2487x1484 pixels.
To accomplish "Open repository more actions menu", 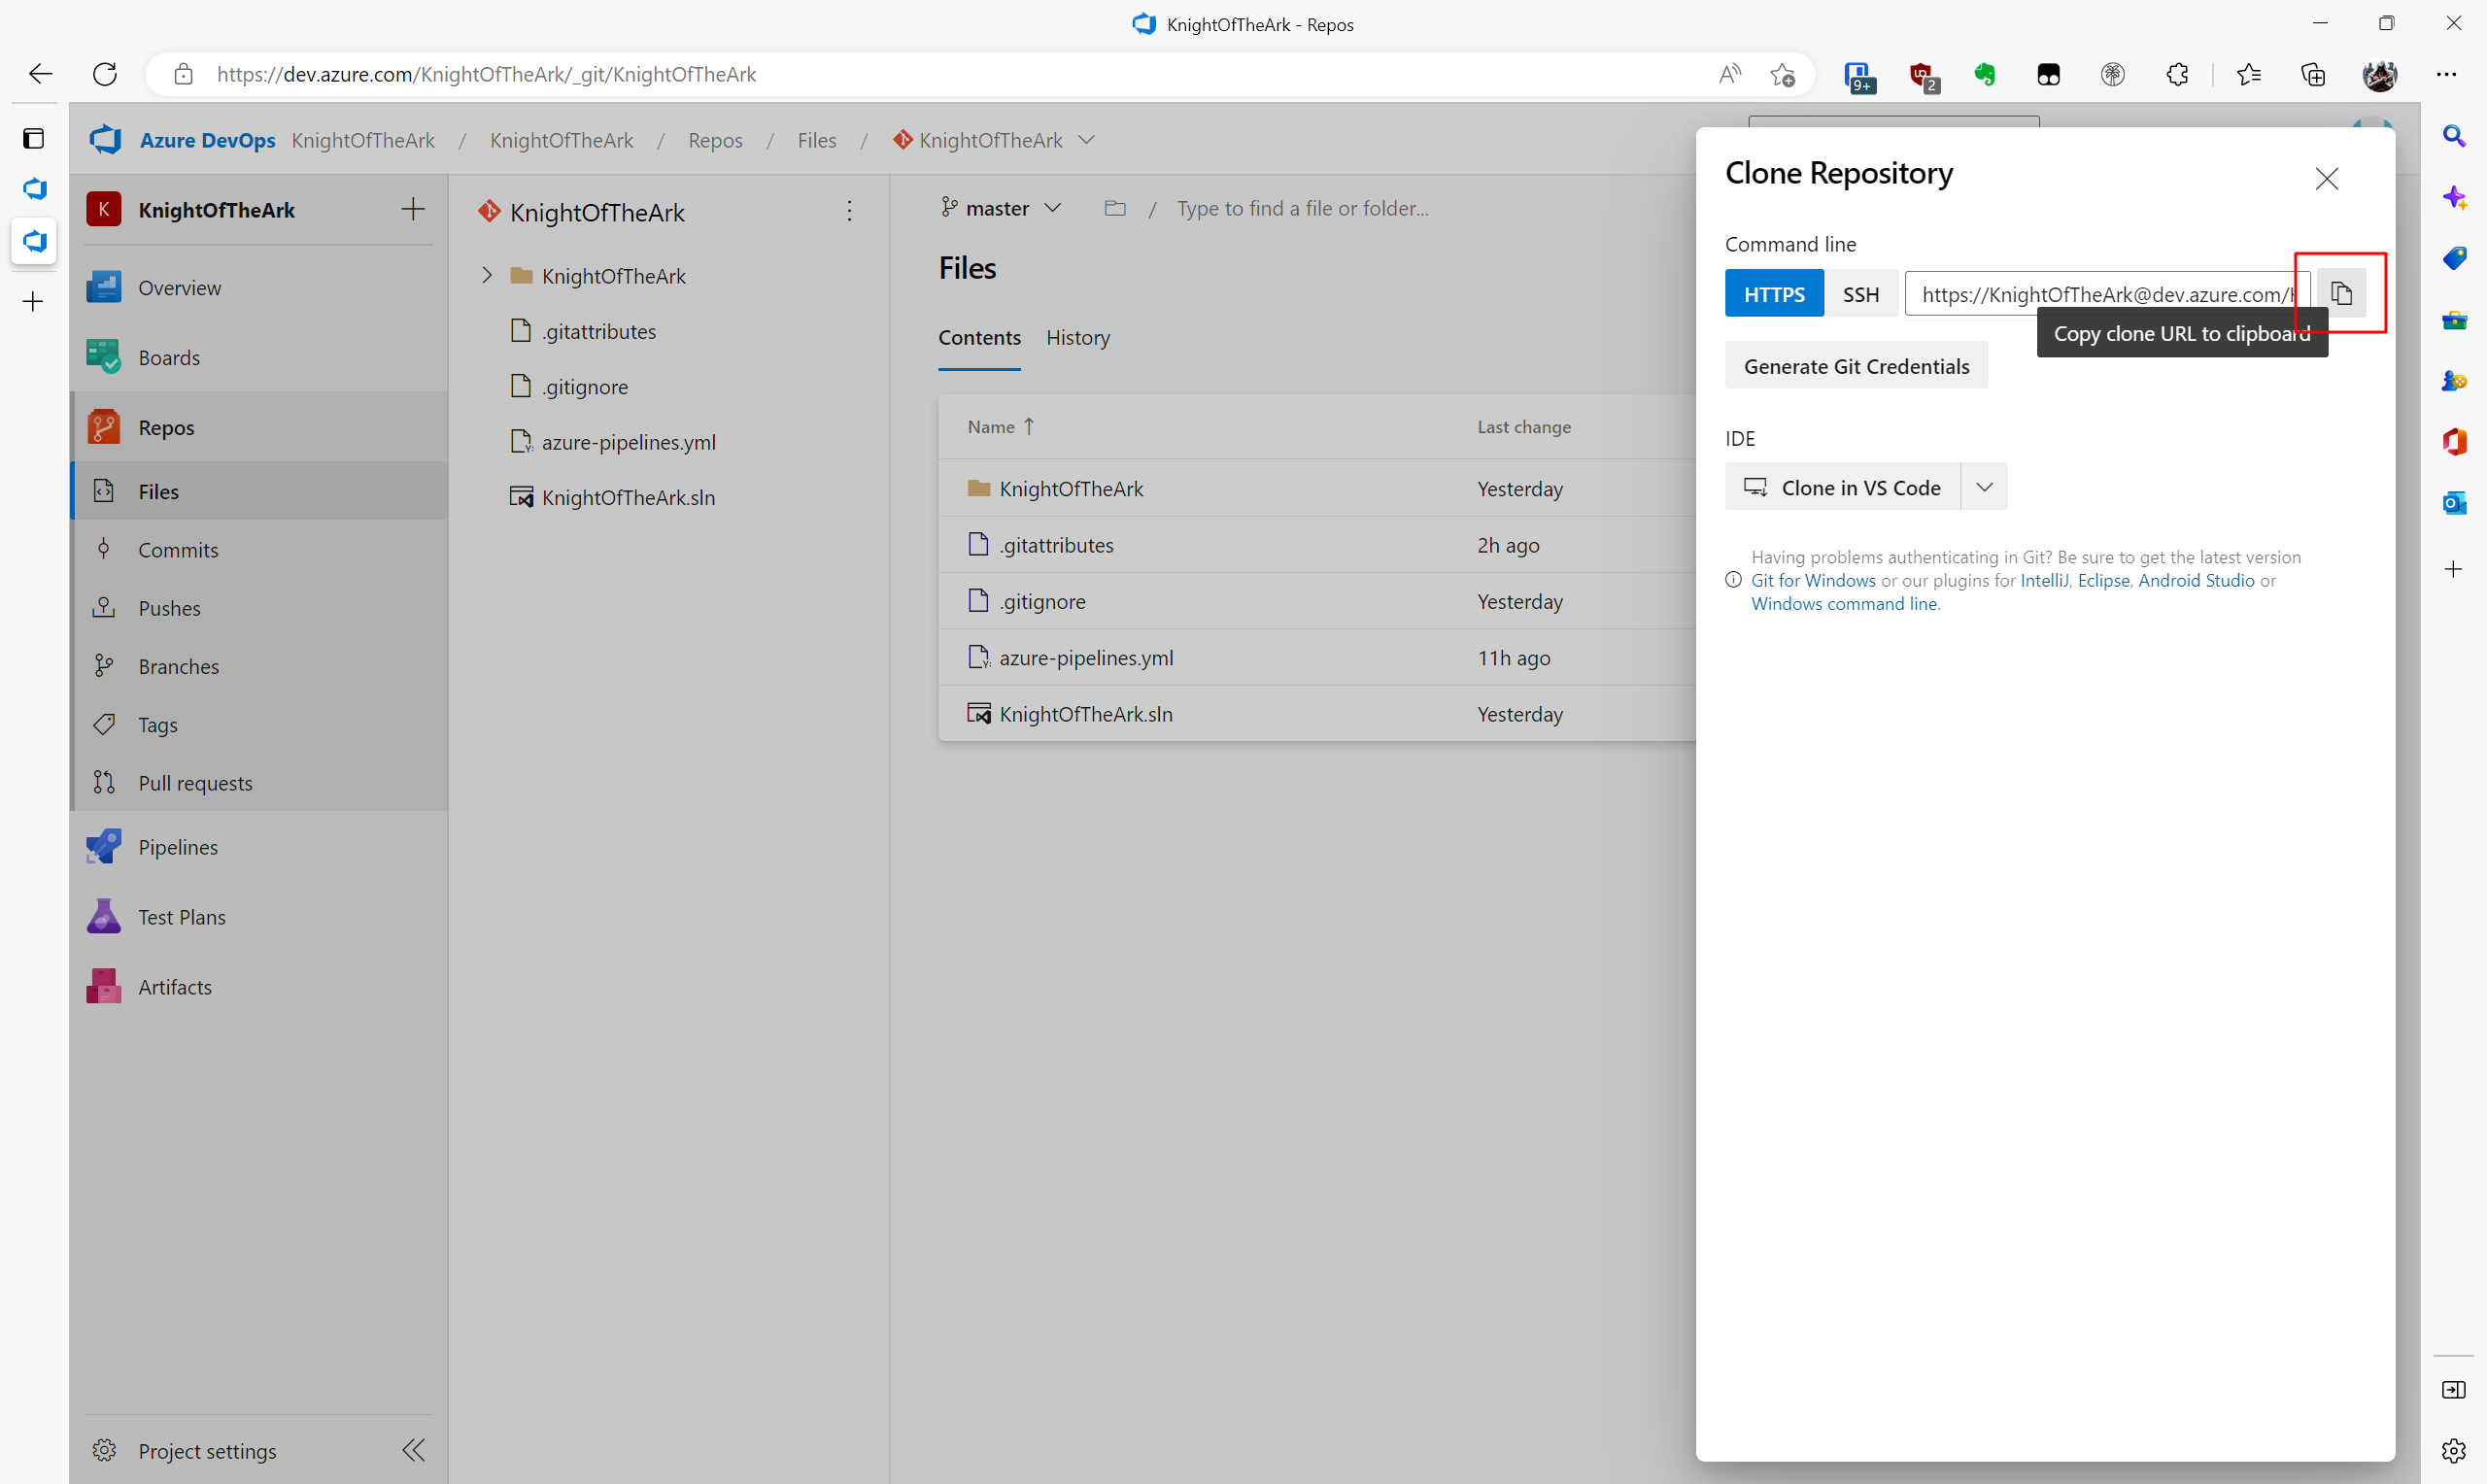I will (x=849, y=211).
